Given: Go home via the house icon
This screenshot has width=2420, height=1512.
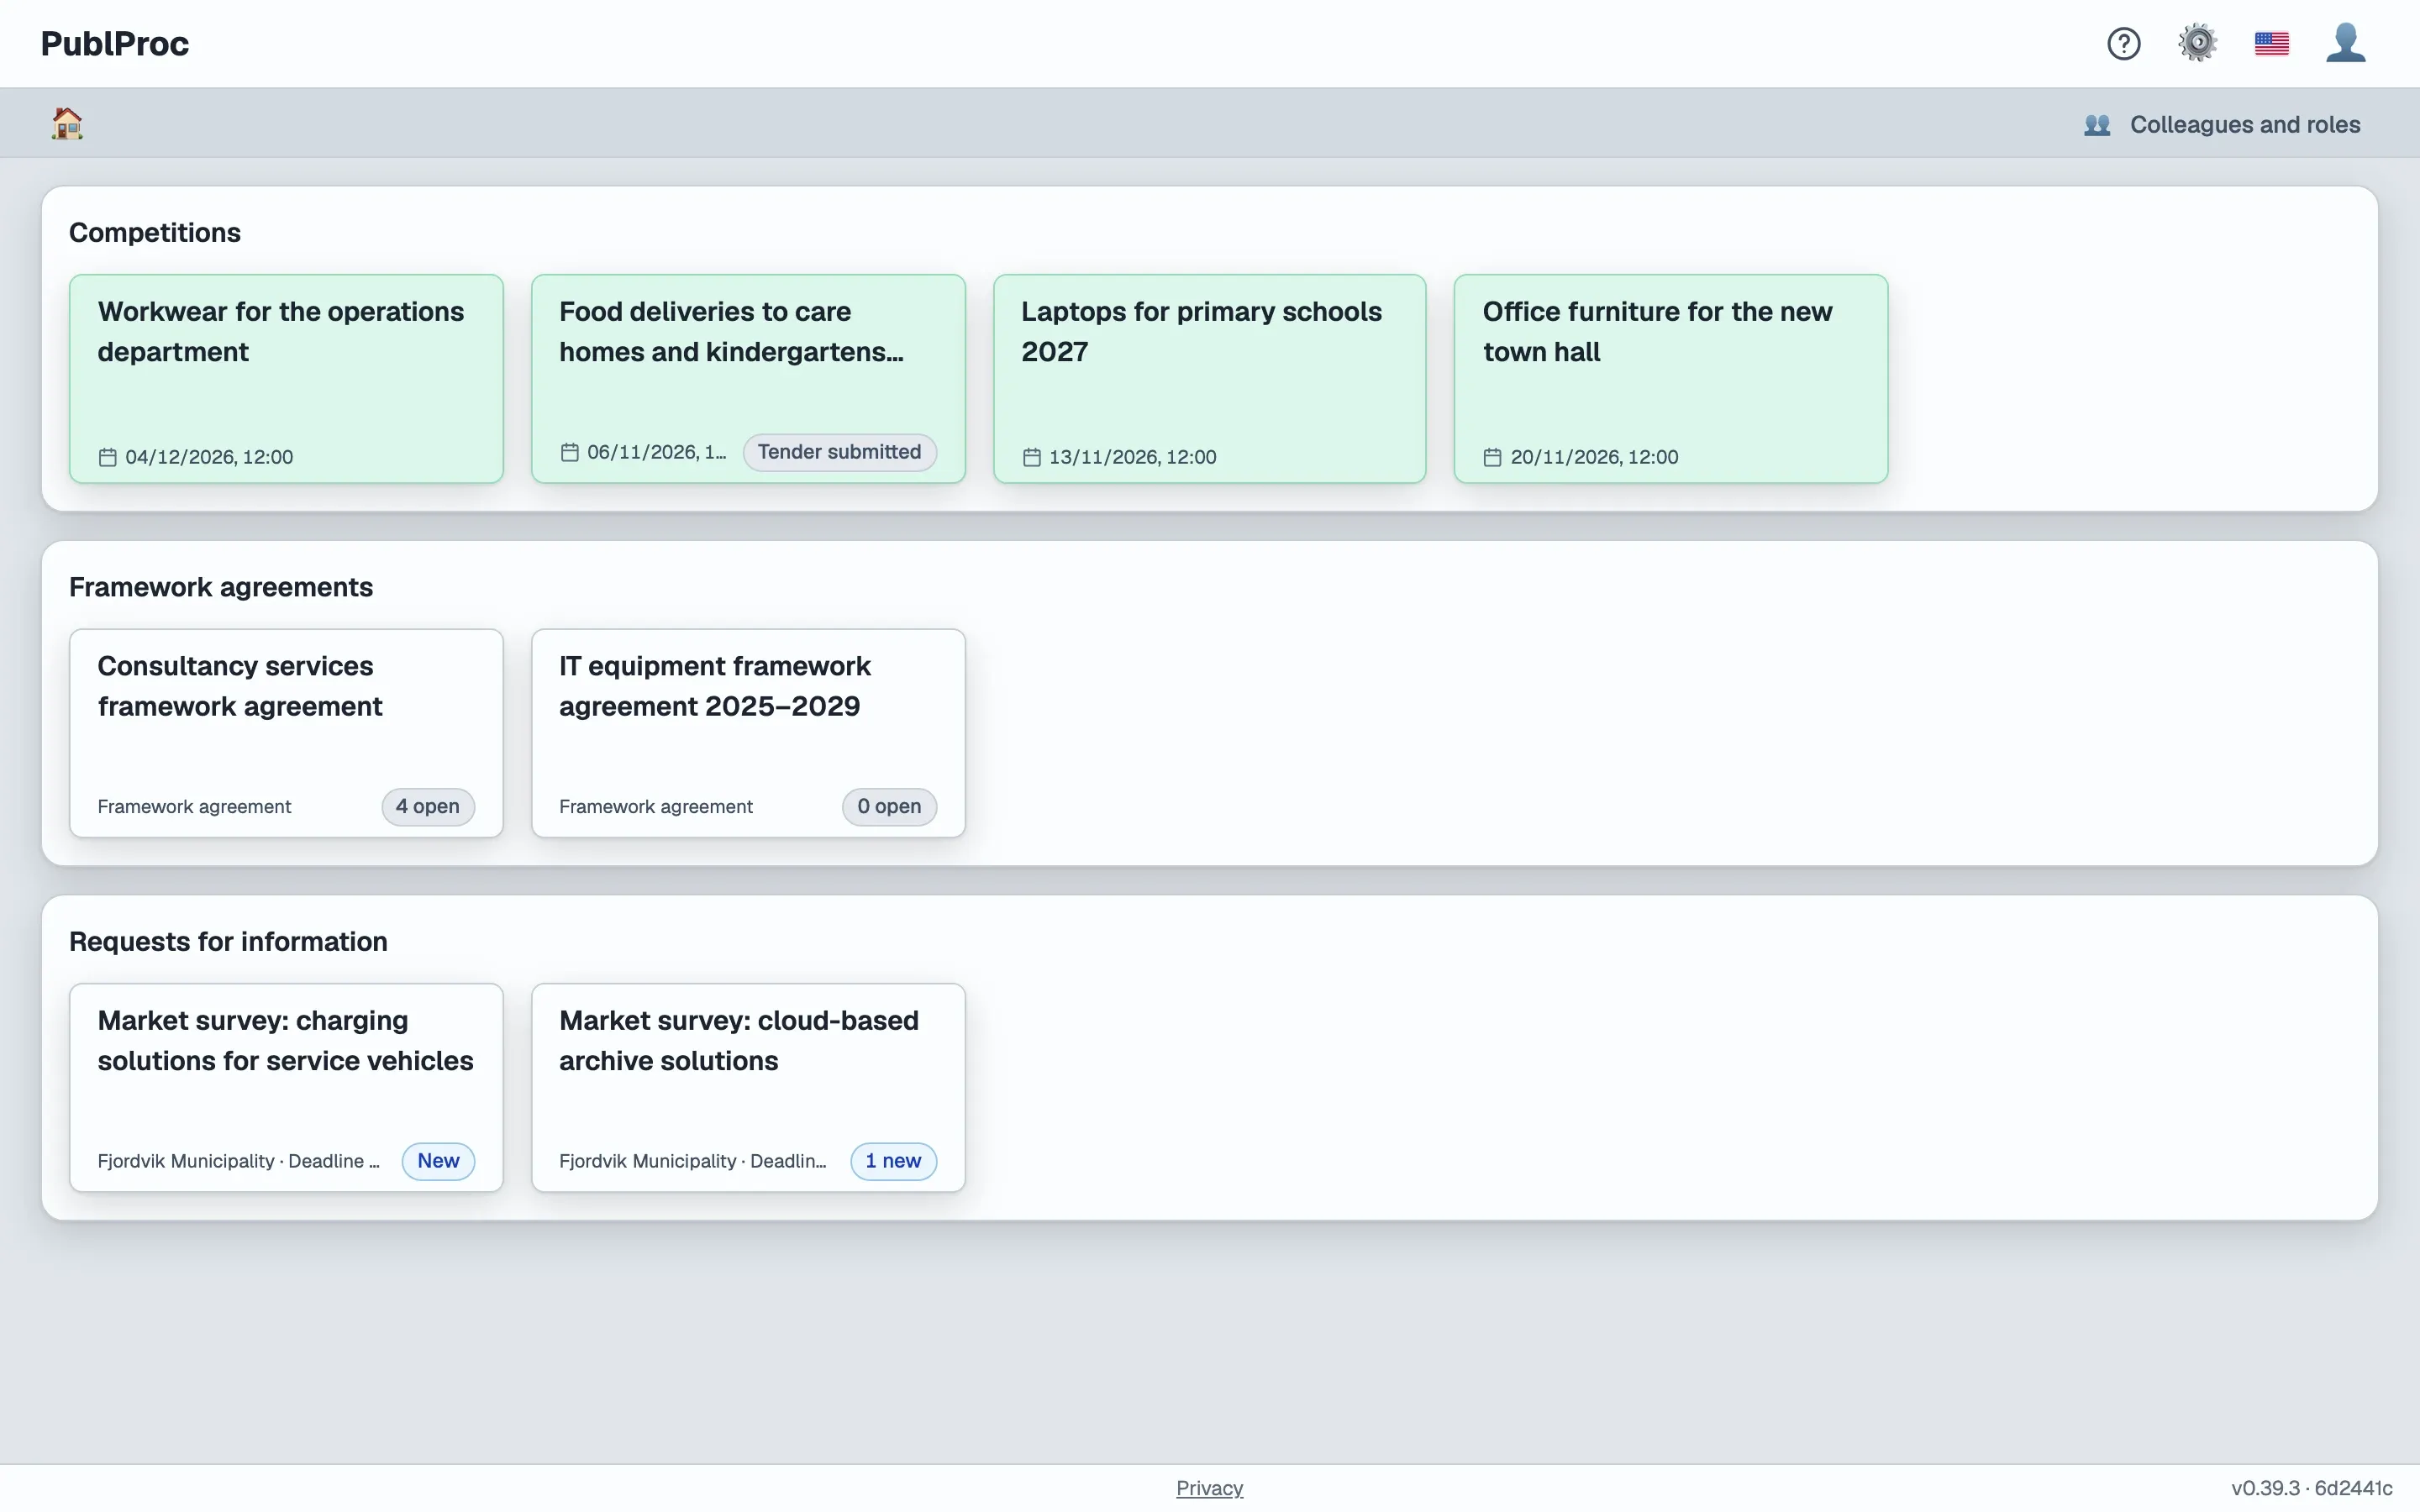Looking at the screenshot, I should [67, 124].
